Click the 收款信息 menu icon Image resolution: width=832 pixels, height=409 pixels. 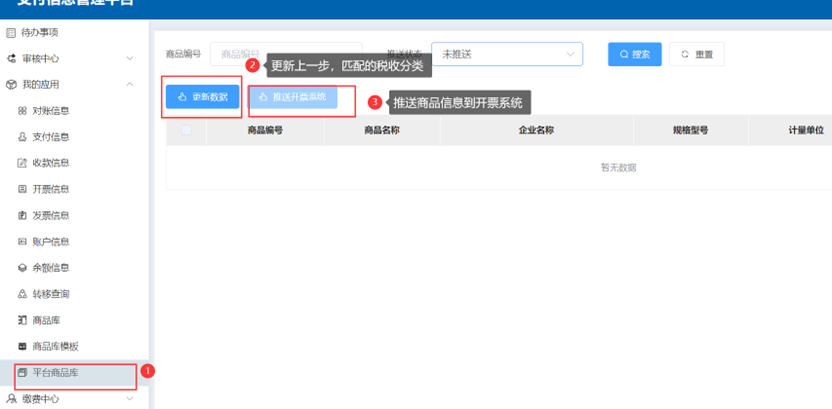(x=22, y=163)
